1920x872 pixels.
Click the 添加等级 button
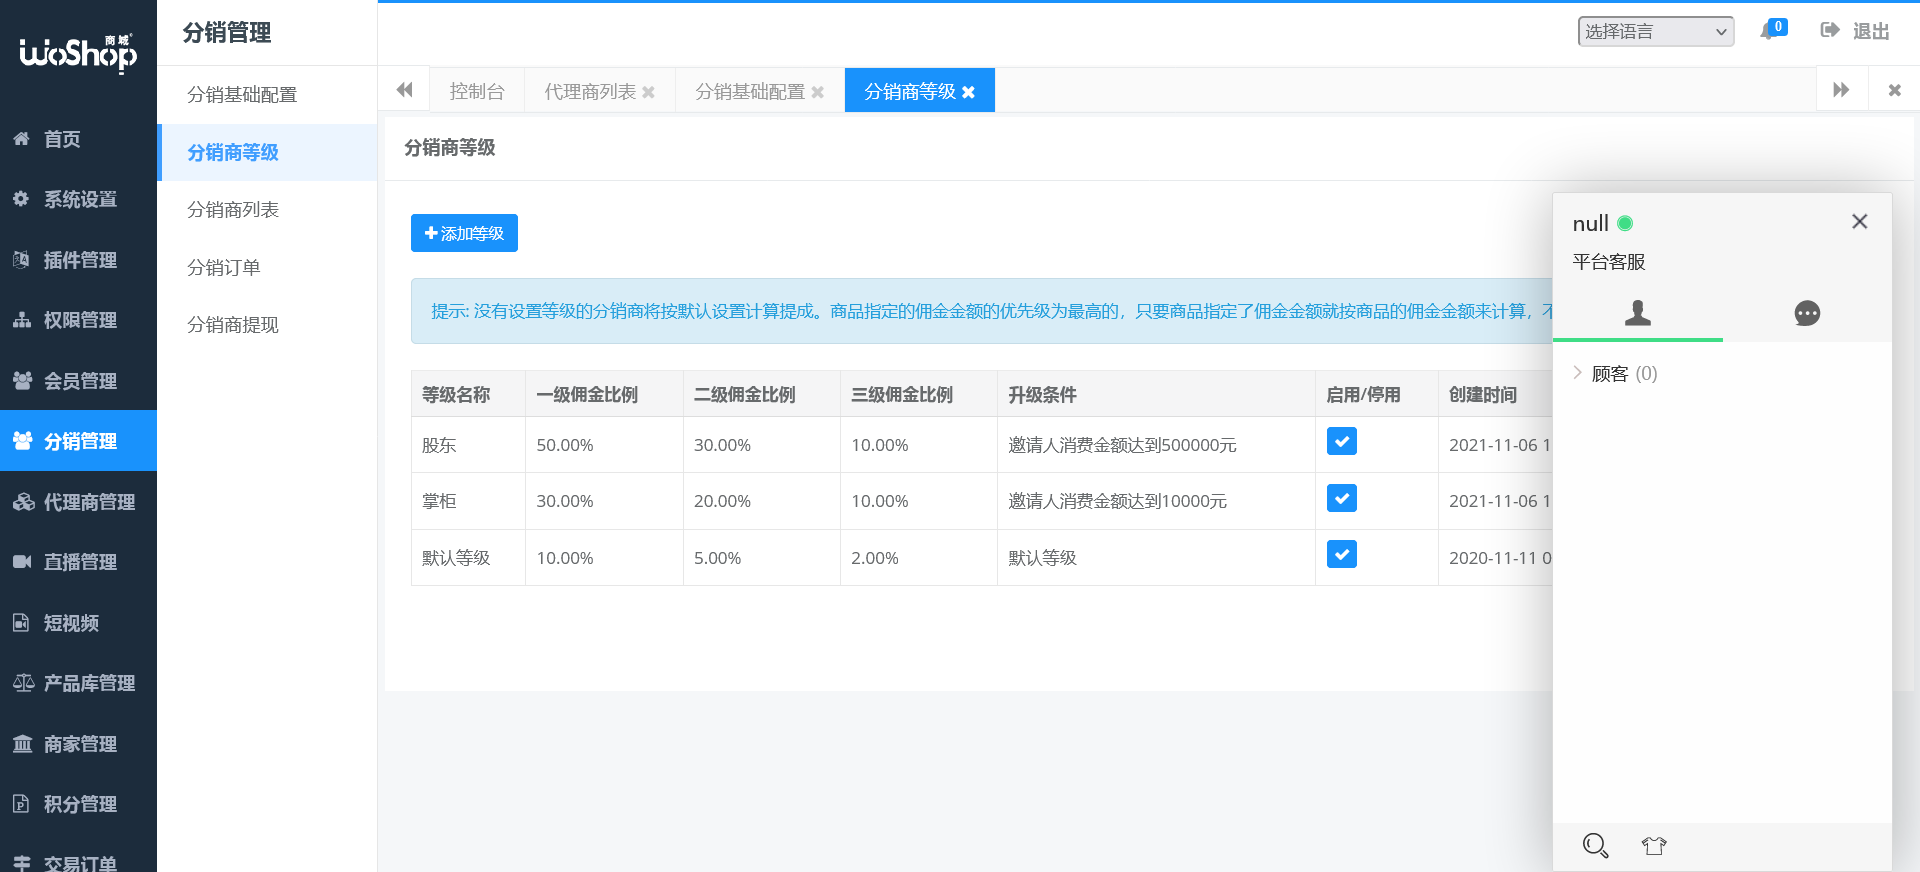pos(464,233)
